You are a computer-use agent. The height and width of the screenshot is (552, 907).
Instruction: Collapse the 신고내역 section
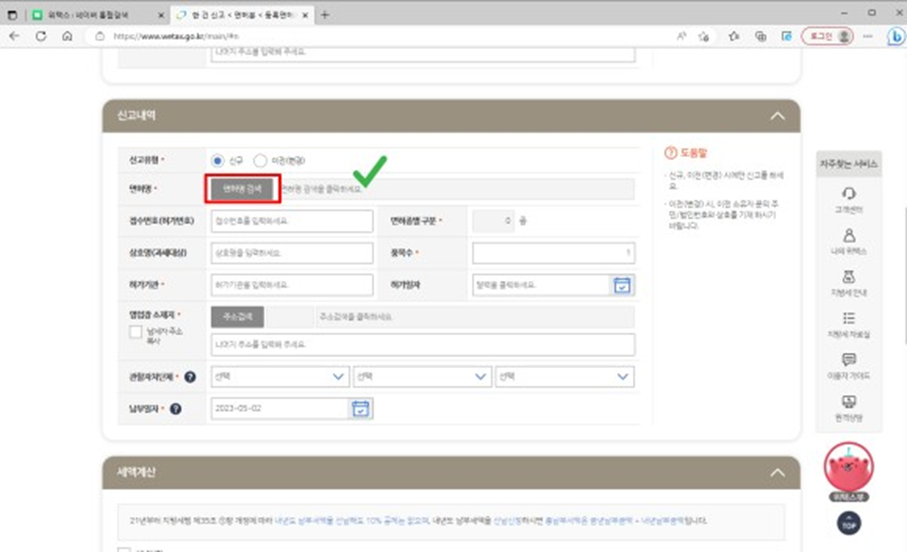click(x=777, y=116)
